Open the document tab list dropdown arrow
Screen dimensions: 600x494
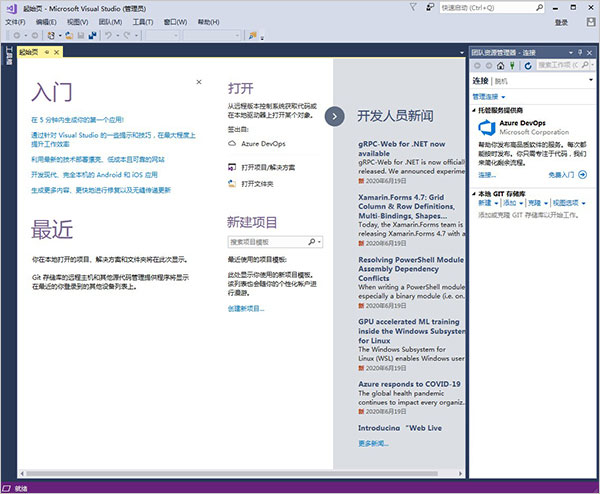[x=462, y=53]
